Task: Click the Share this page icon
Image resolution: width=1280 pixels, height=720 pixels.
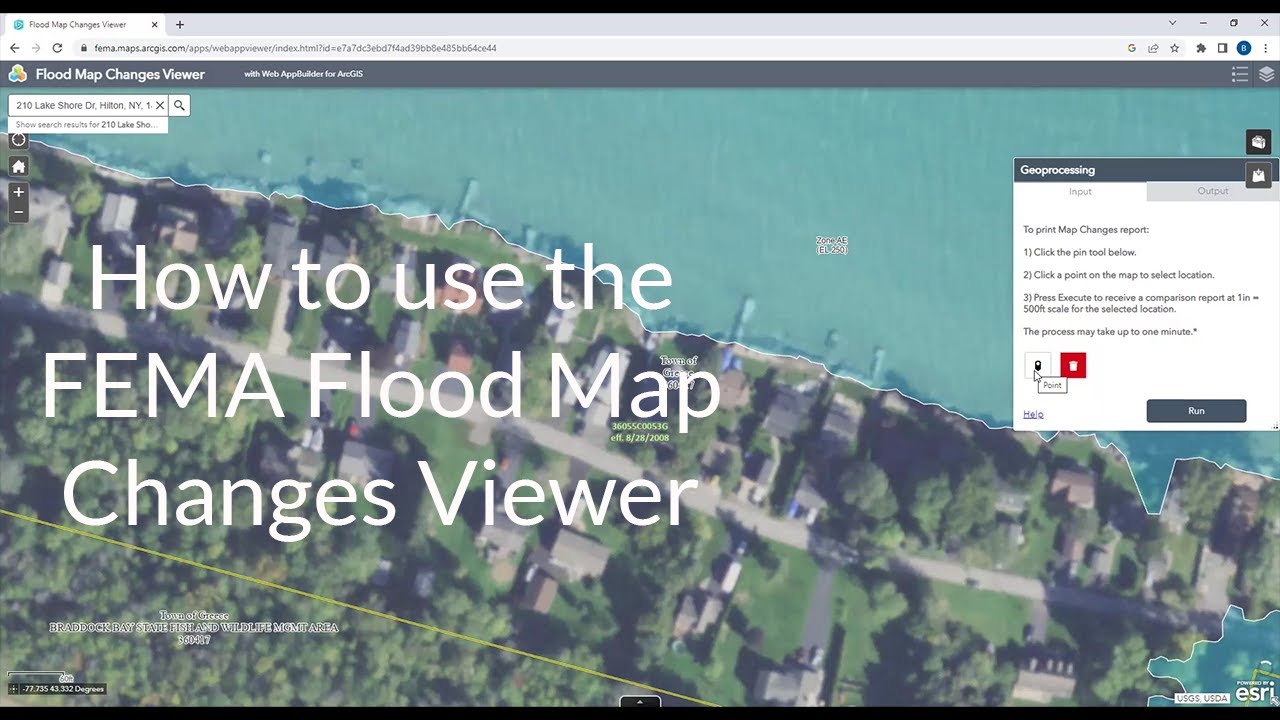Action: (x=1153, y=48)
